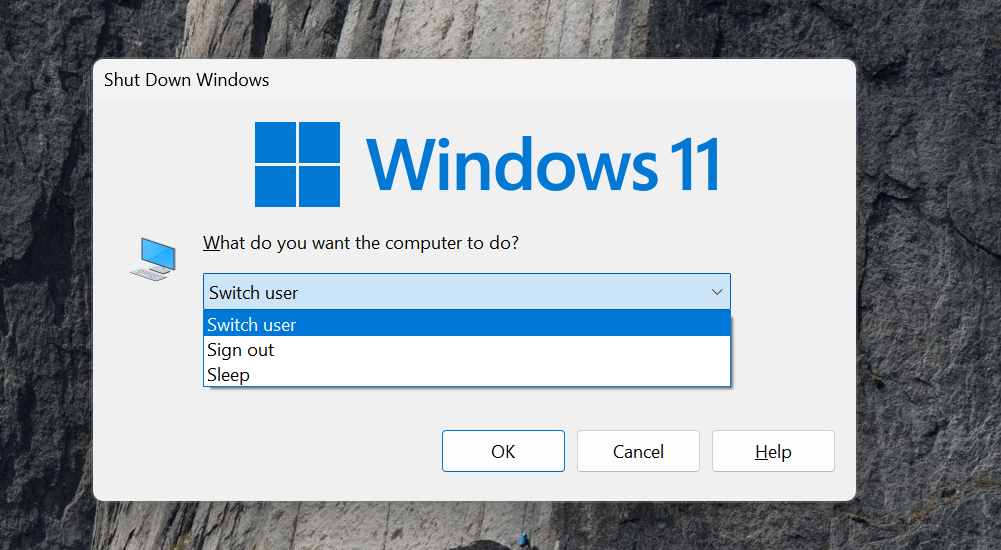Image resolution: width=1001 pixels, height=550 pixels.
Task: Open the Help button
Action: click(x=773, y=451)
